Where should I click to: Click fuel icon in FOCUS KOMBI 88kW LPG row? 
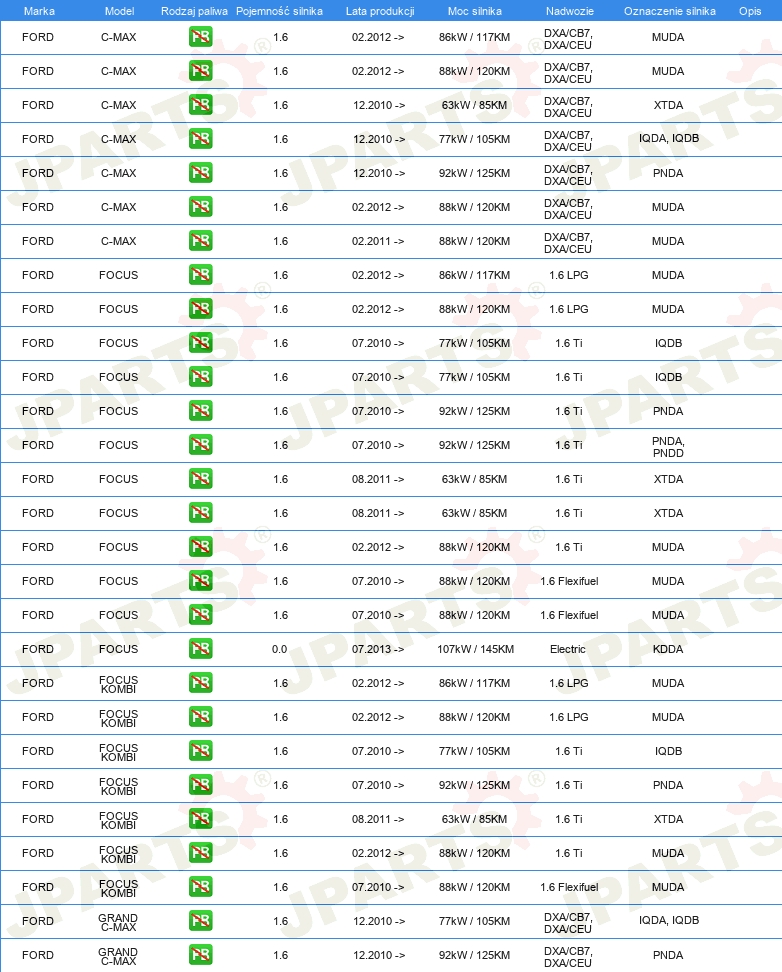pyautogui.click(x=200, y=717)
